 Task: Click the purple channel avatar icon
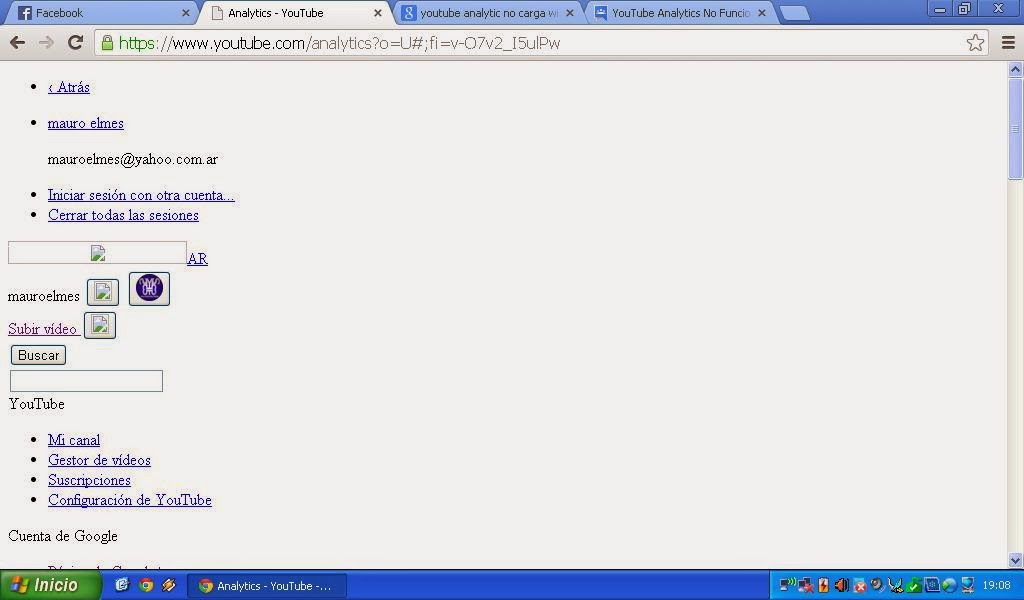pyautogui.click(x=150, y=289)
